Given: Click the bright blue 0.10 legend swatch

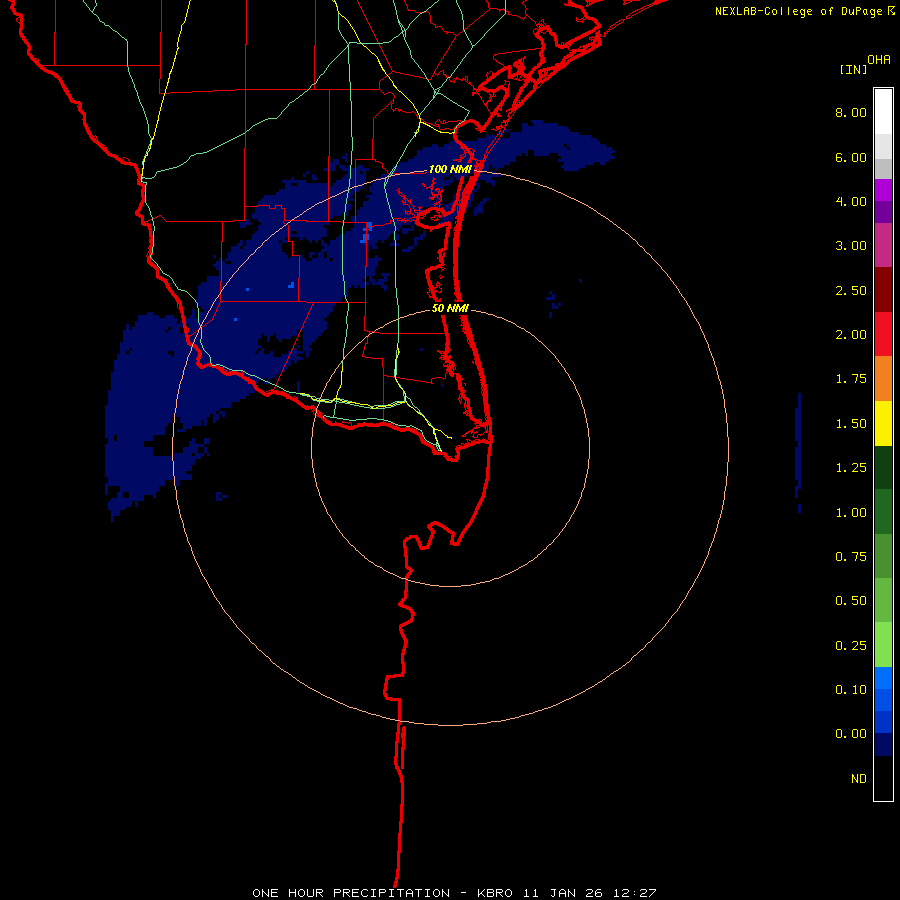Looking at the screenshot, I should [x=883, y=678].
